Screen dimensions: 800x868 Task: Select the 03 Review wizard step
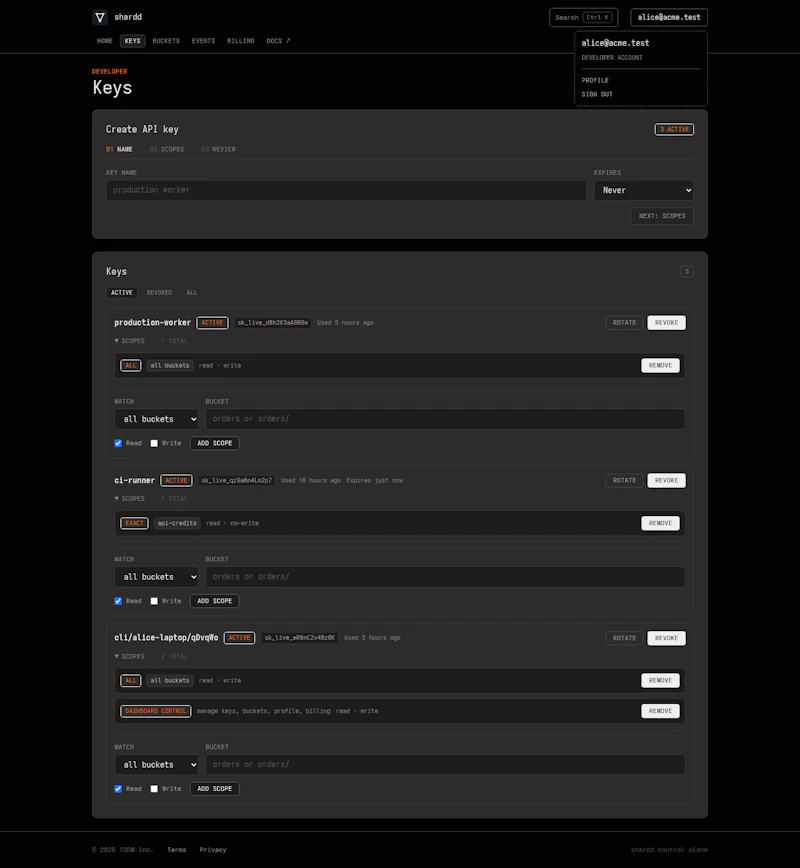tap(218, 149)
